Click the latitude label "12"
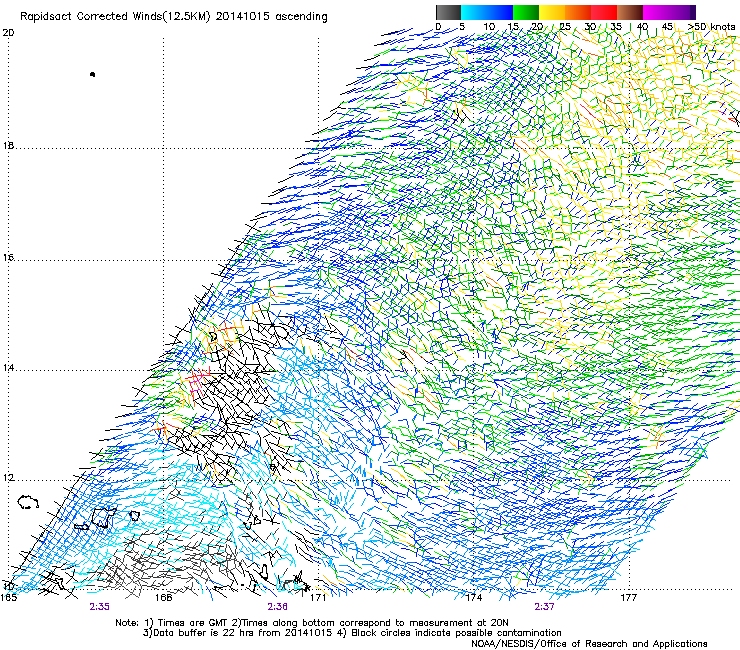Screen dimensions: 740x650 click(8, 478)
